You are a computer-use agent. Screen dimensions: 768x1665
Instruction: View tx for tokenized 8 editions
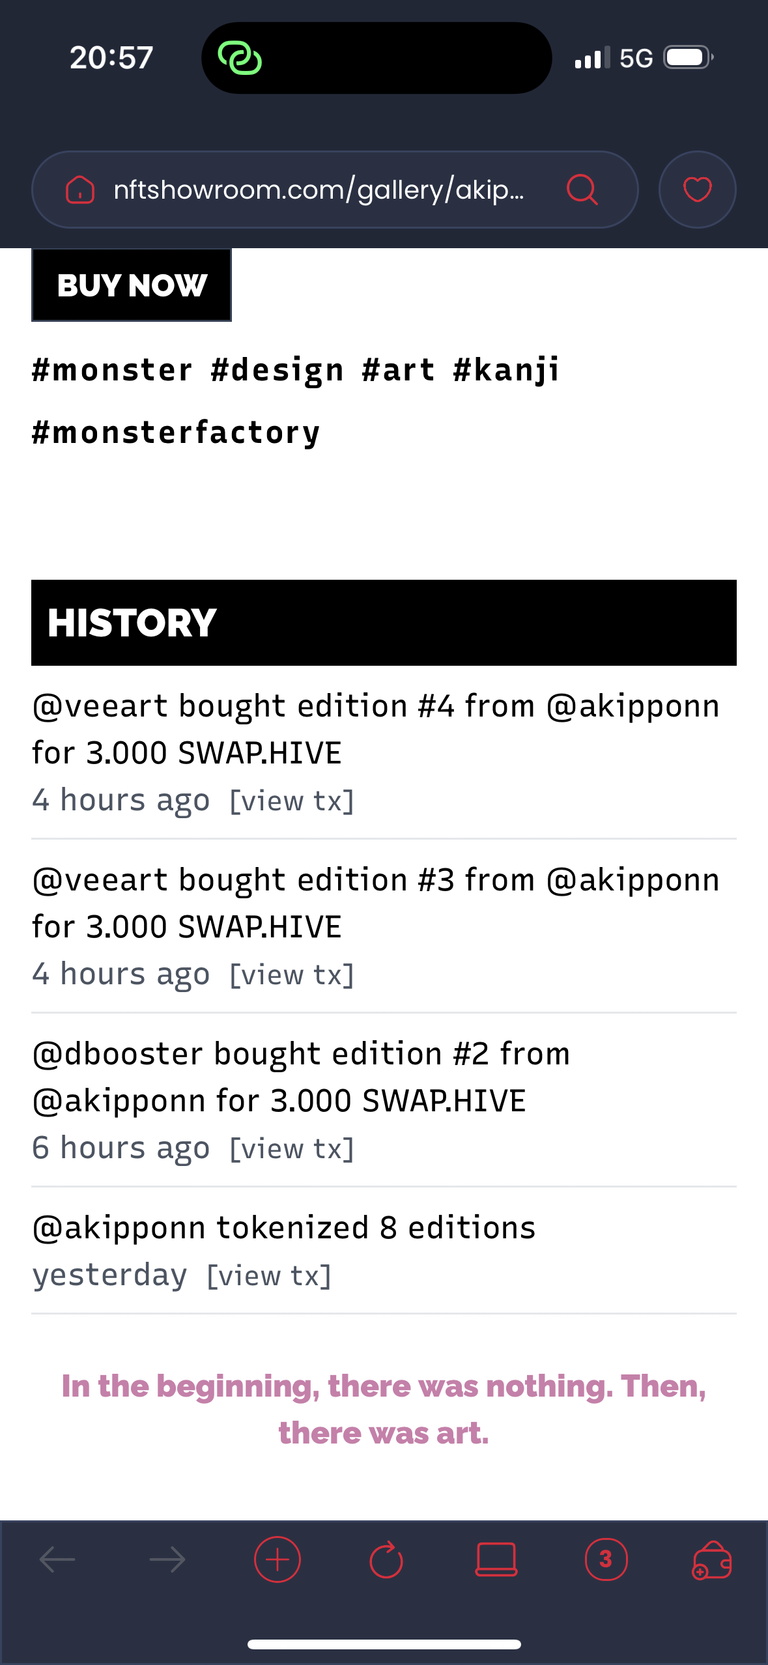[x=269, y=1276]
